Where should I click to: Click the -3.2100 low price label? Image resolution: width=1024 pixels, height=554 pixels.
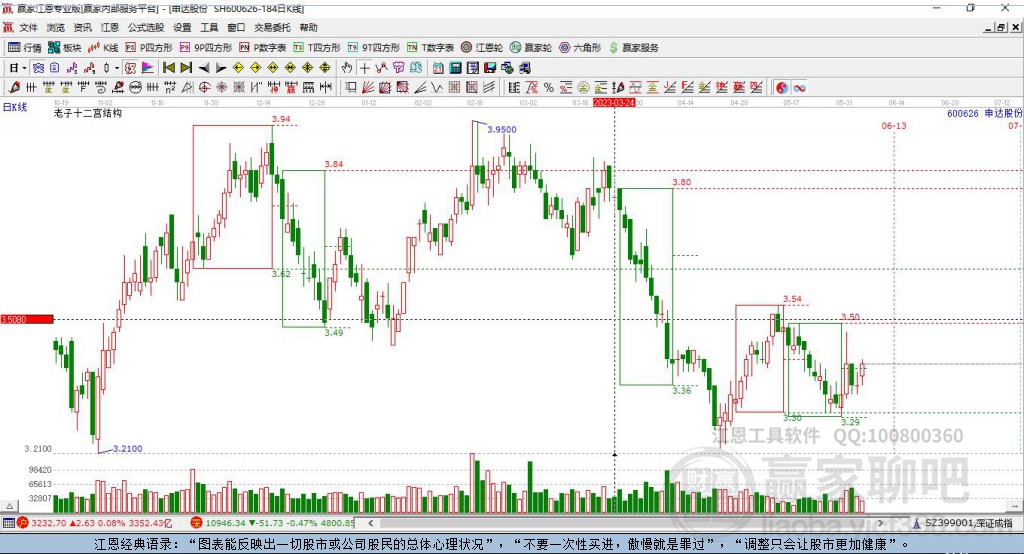127,449
